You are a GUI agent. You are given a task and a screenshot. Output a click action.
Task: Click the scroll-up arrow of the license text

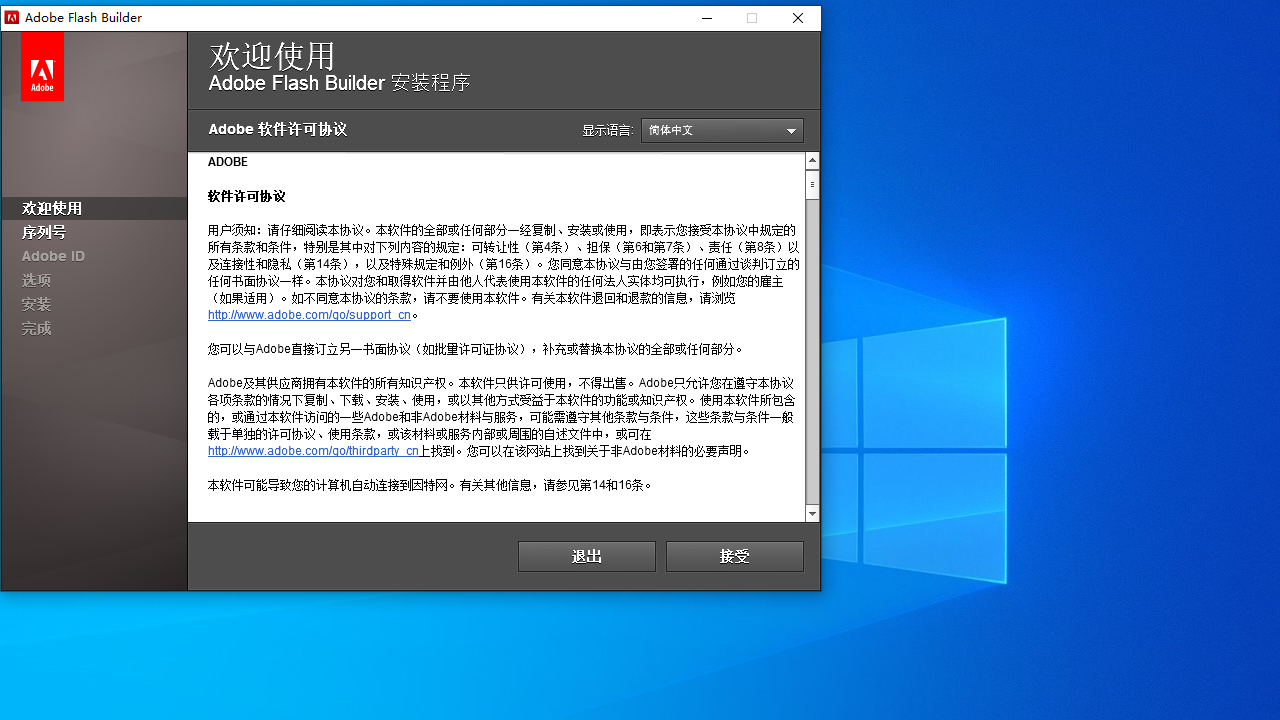click(812, 159)
